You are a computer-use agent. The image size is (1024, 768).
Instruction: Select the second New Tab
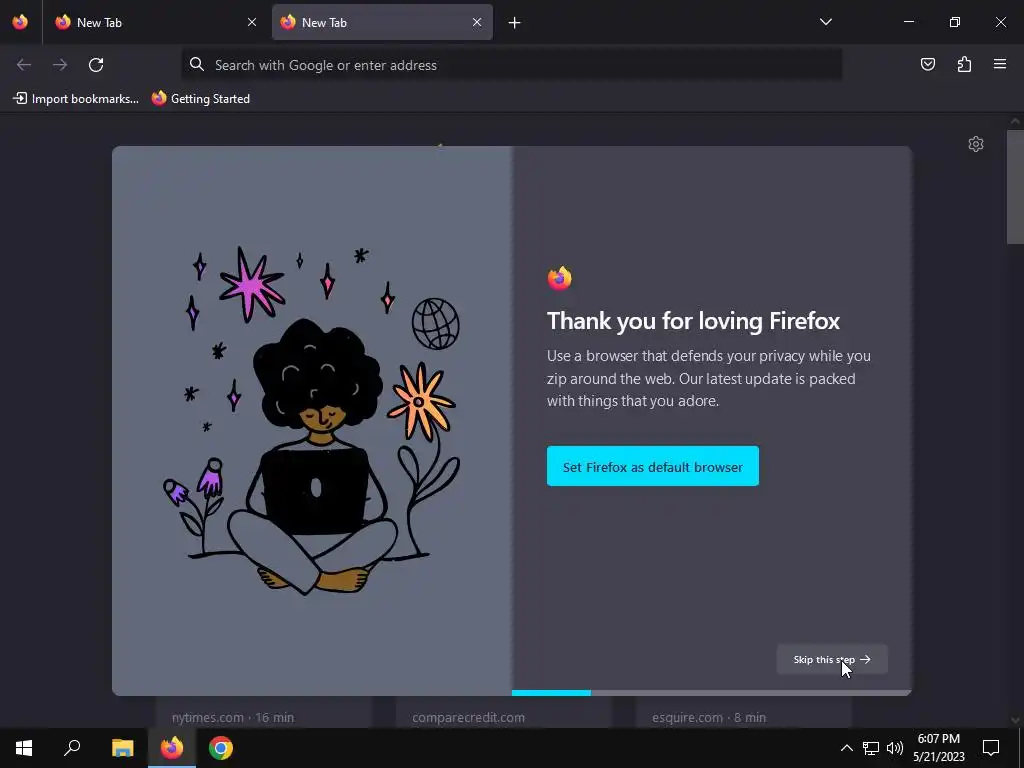click(x=382, y=22)
